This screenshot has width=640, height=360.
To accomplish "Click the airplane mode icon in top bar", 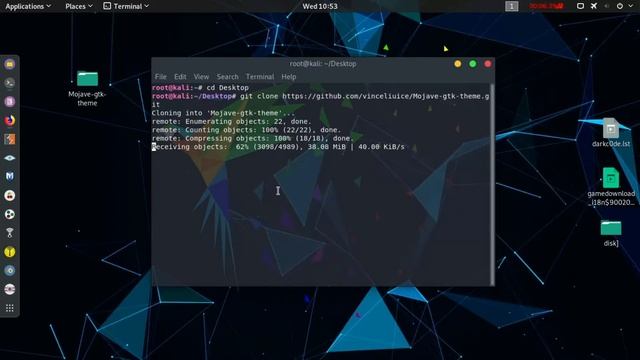I will coord(594,6).
